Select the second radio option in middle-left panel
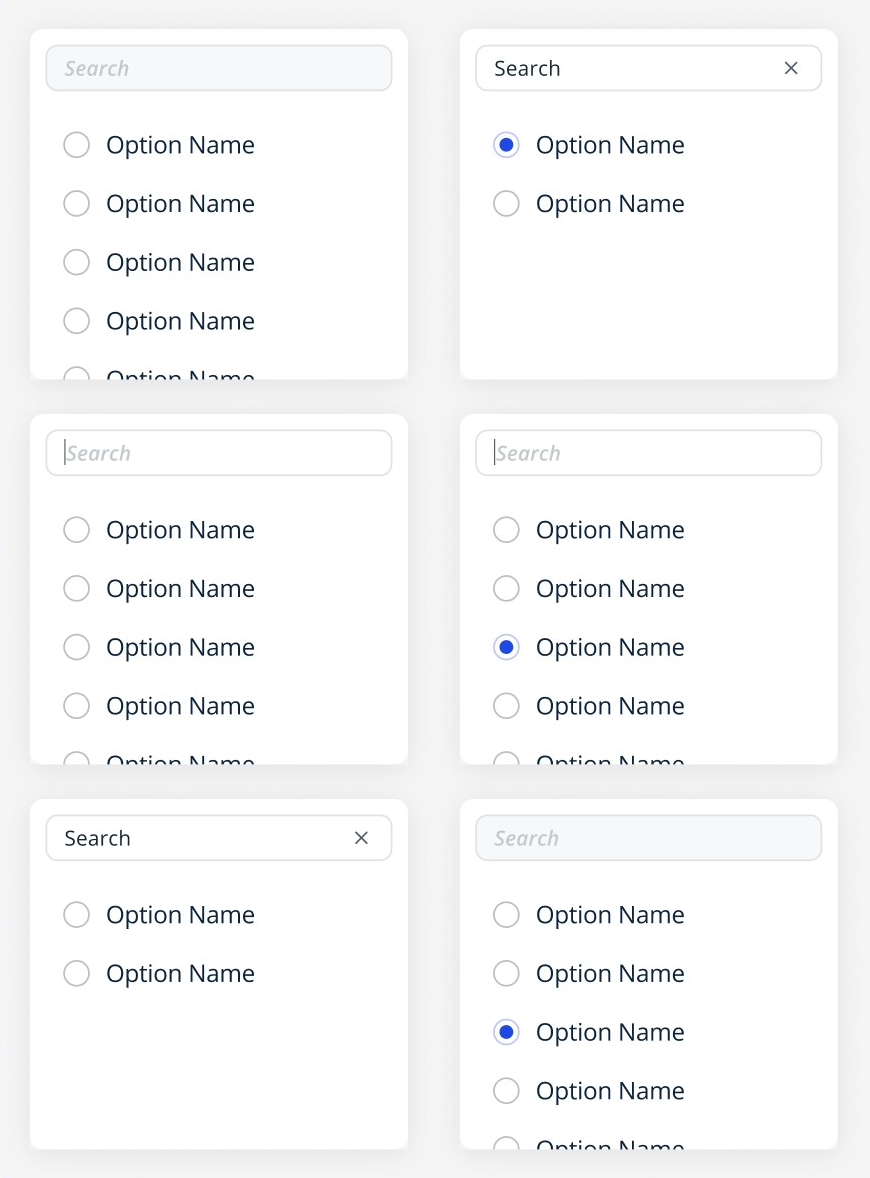This screenshot has width=870, height=1178. (x=77, y=589)
